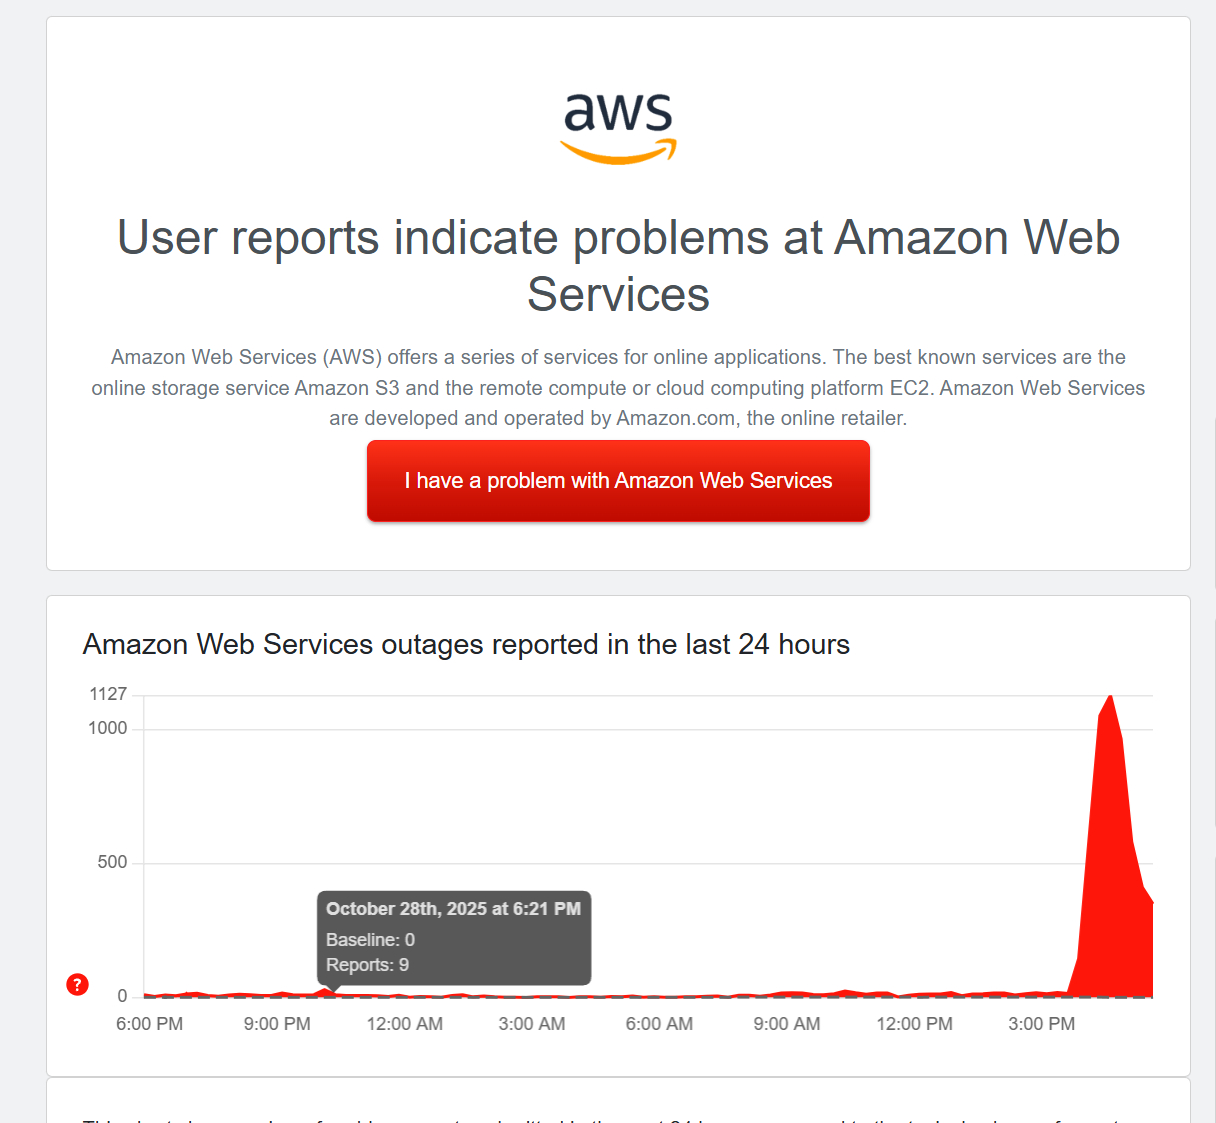Select the '6:00 PM' label on the time axis
The image size is (1216, 1123).
[148, 1023]
